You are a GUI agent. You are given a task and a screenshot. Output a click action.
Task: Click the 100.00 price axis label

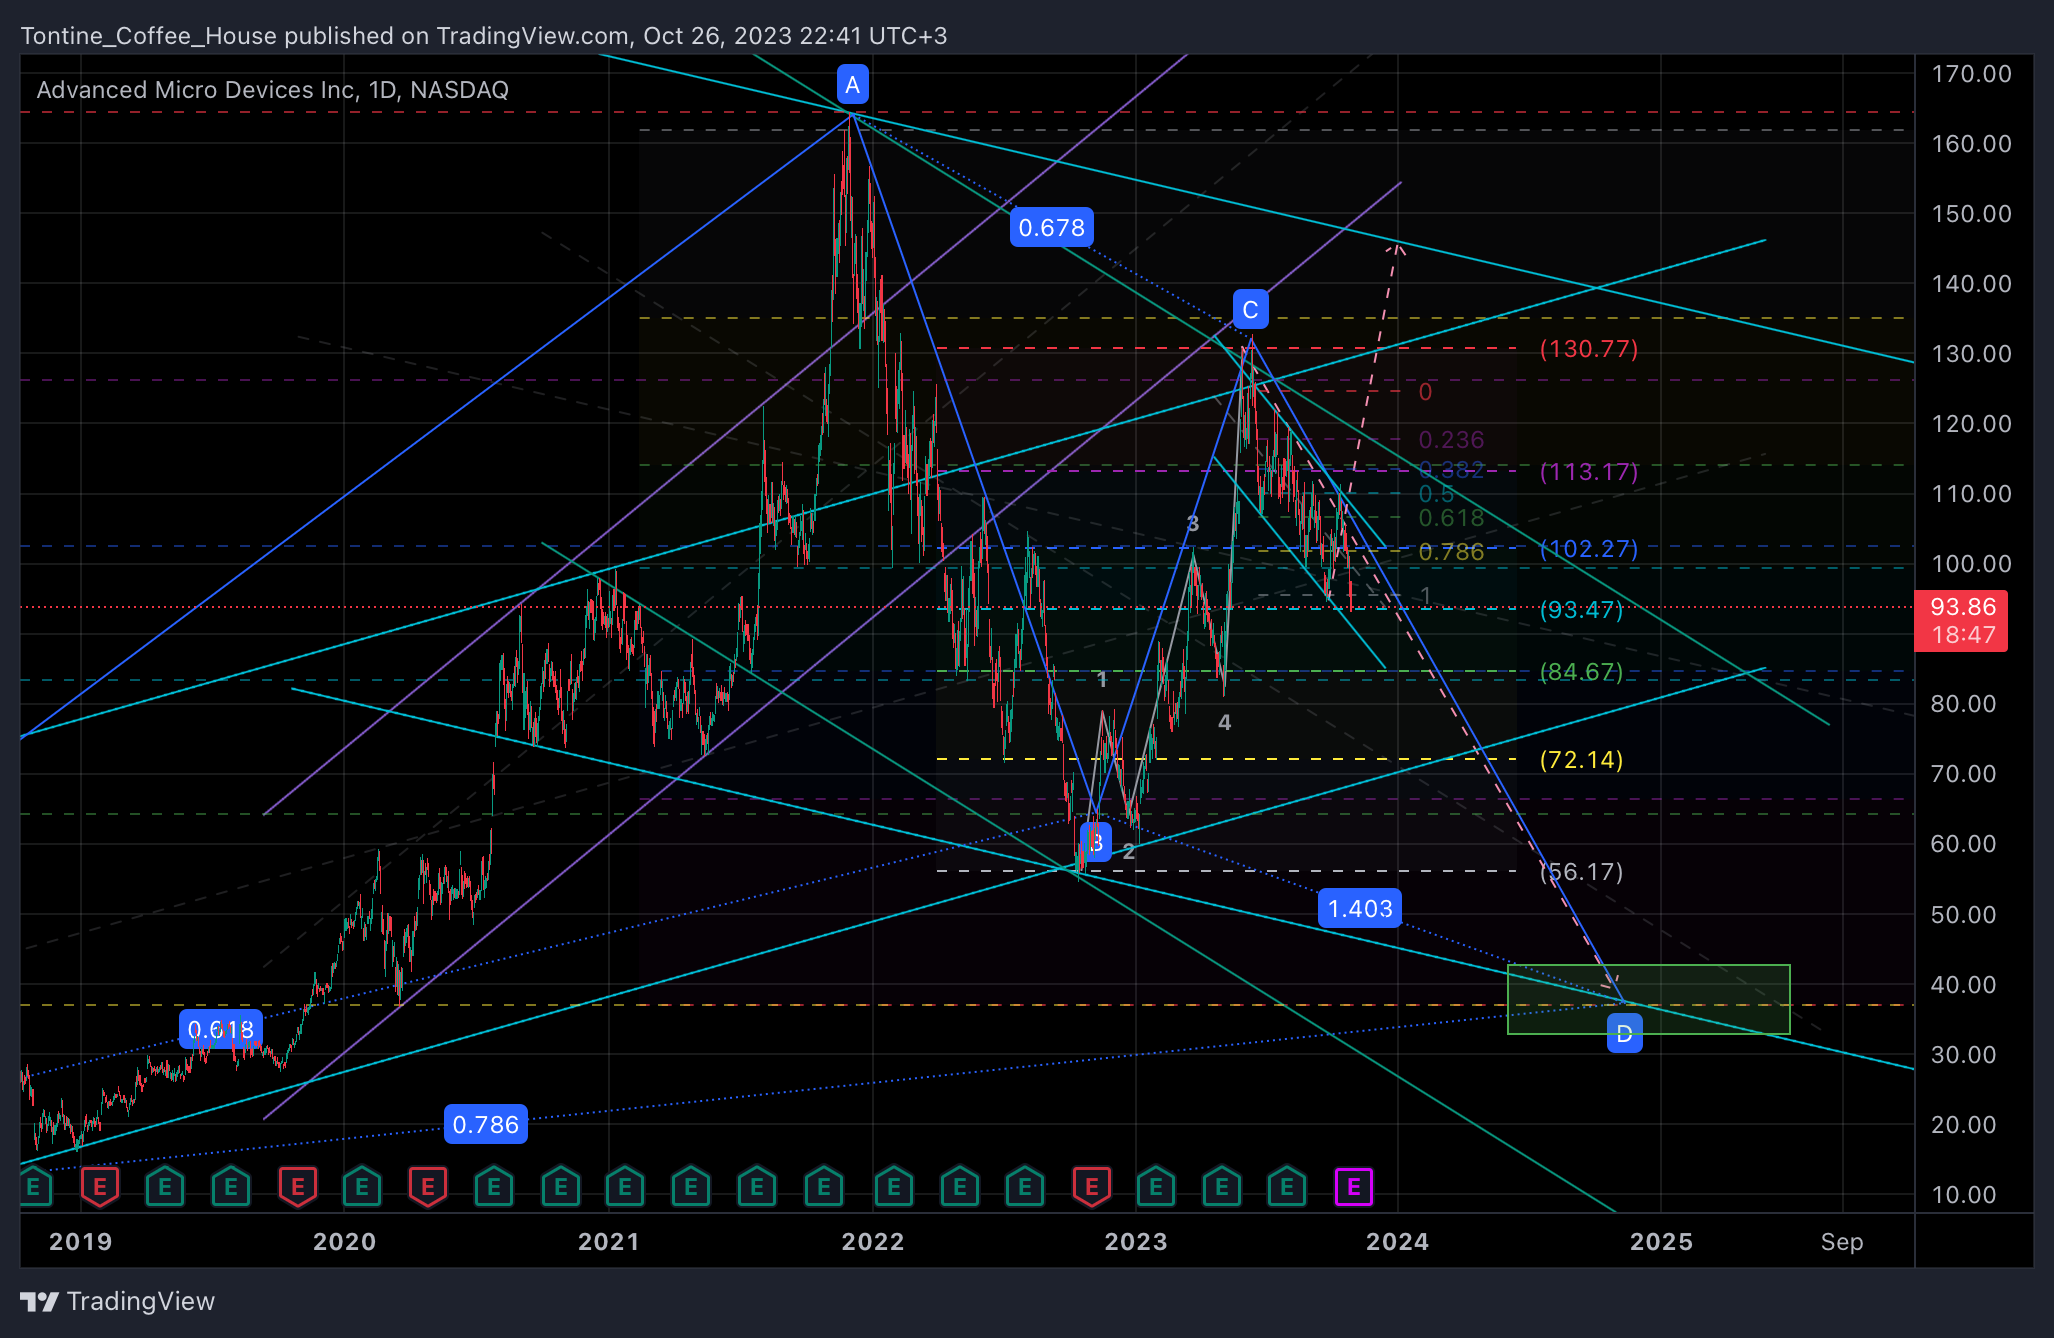pos(1971,564)
